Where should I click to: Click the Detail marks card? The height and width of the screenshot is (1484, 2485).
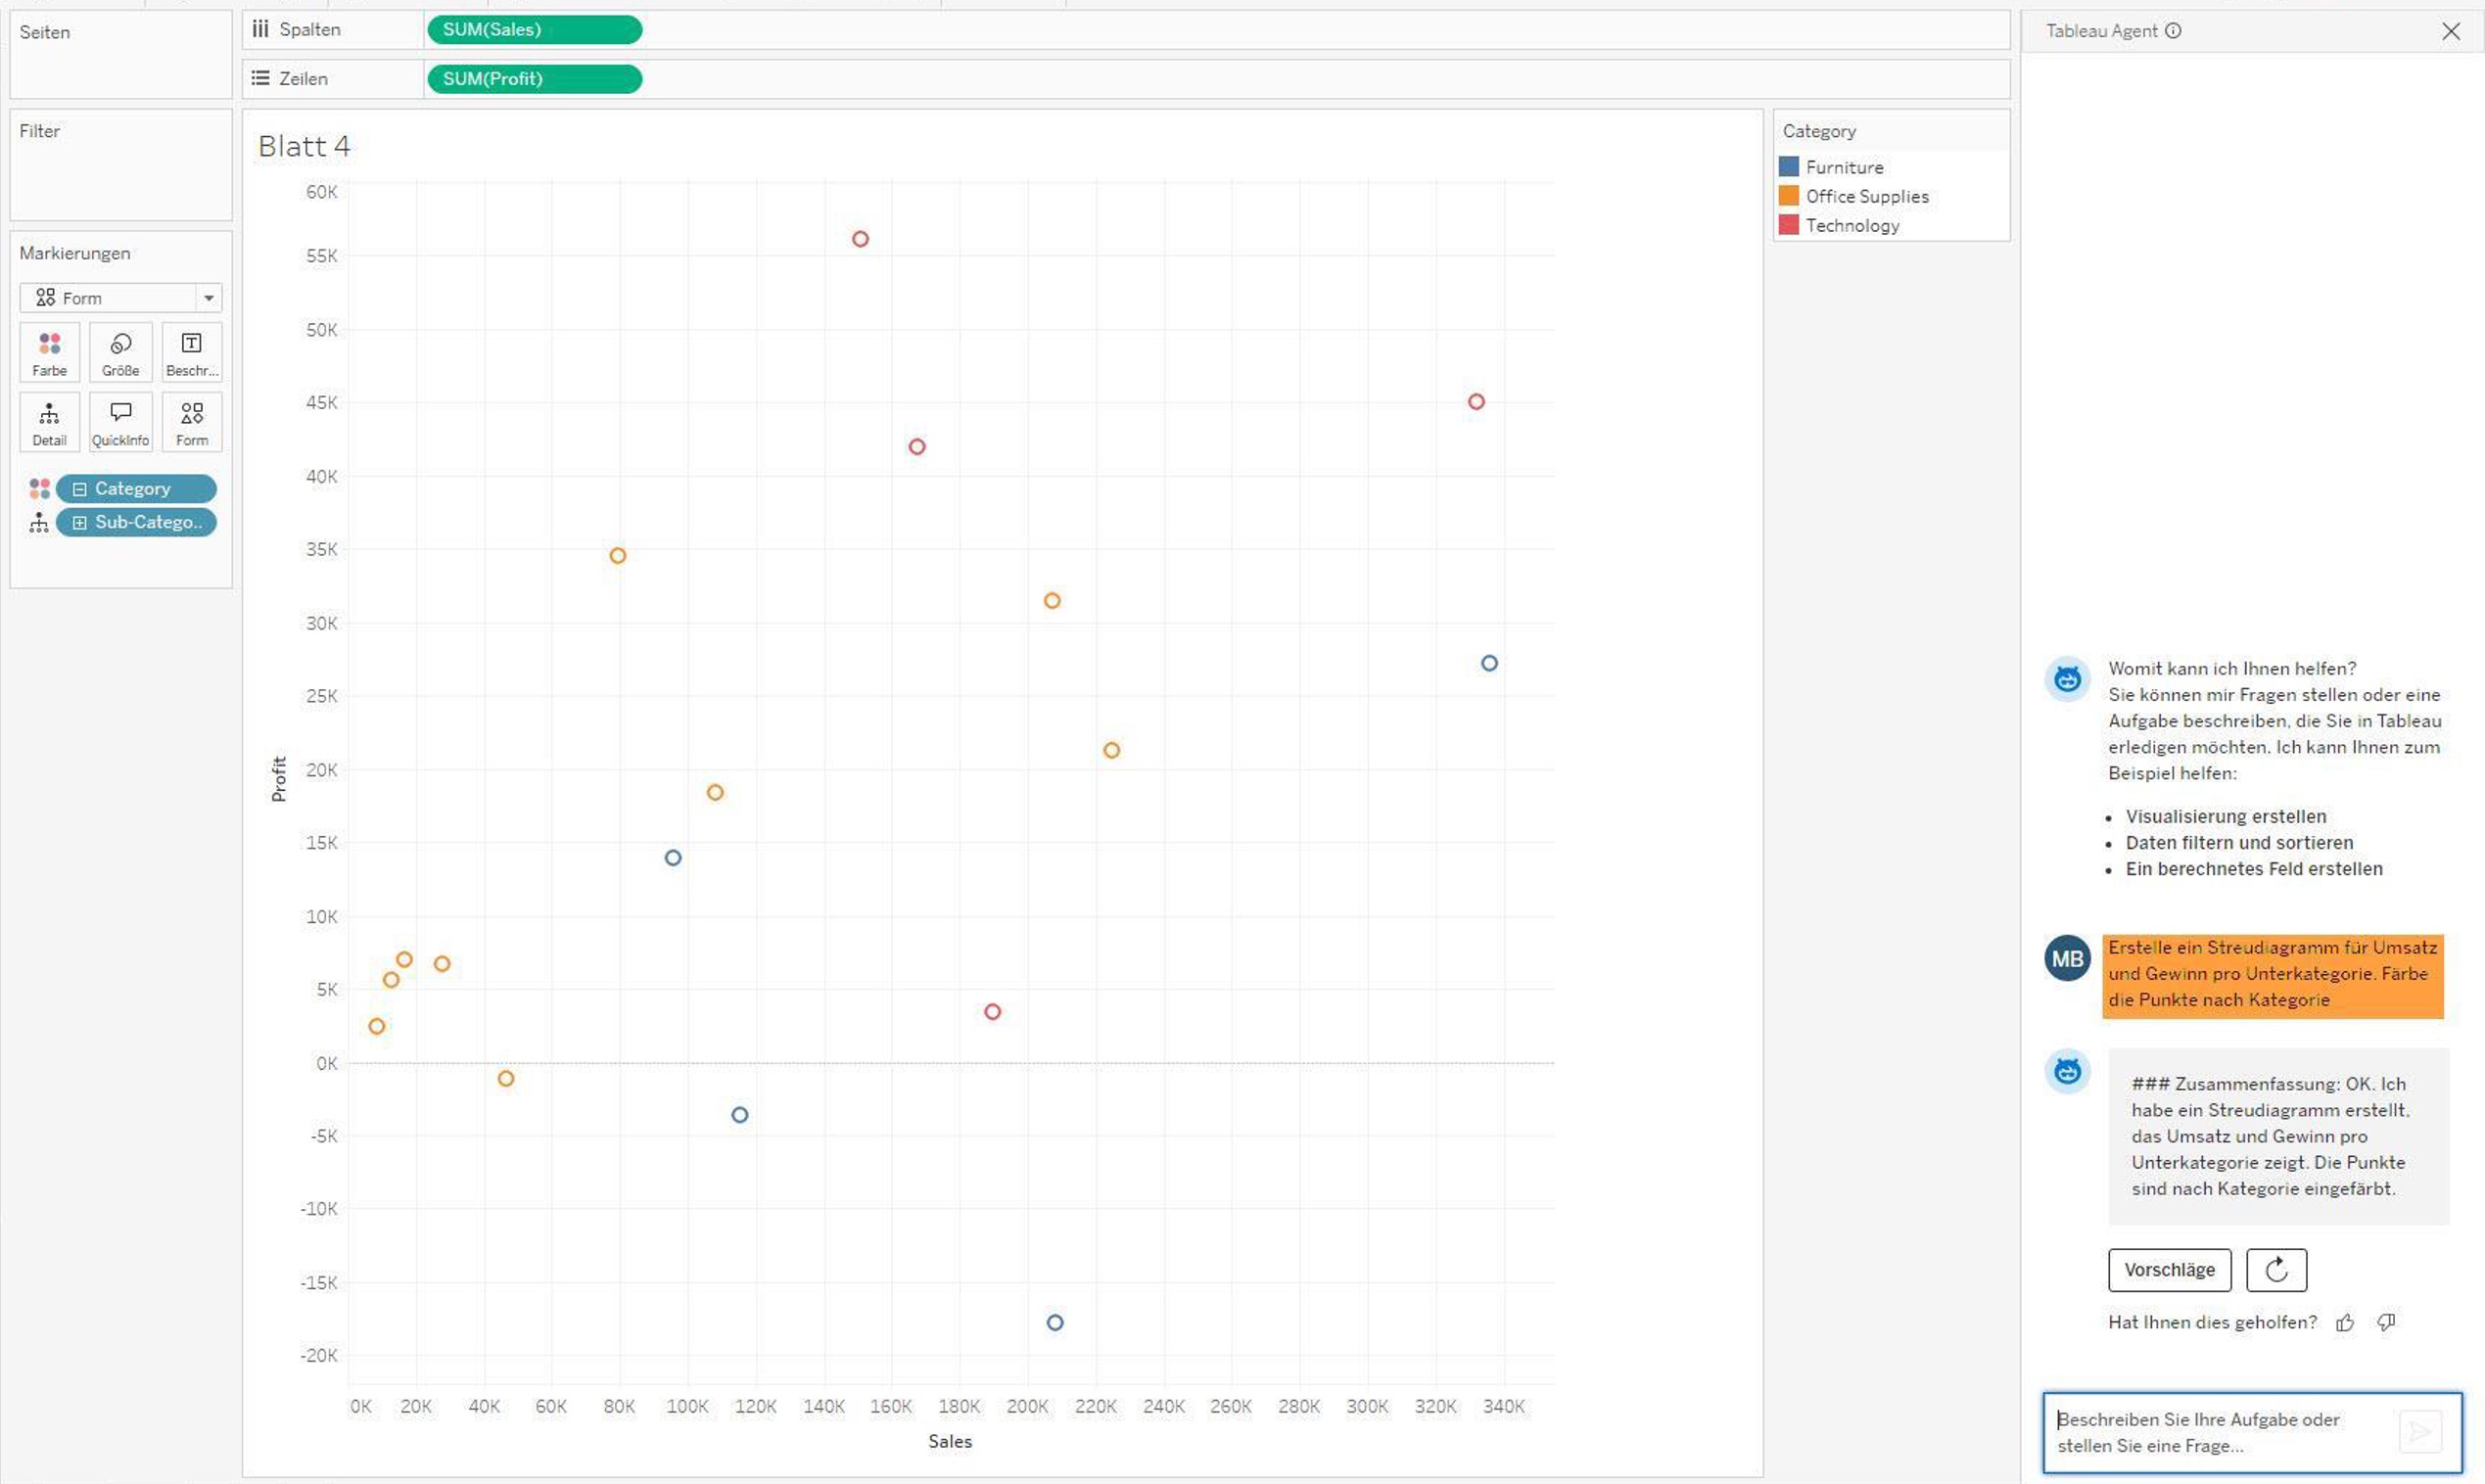pyautogui.click(x=49, y=422)
